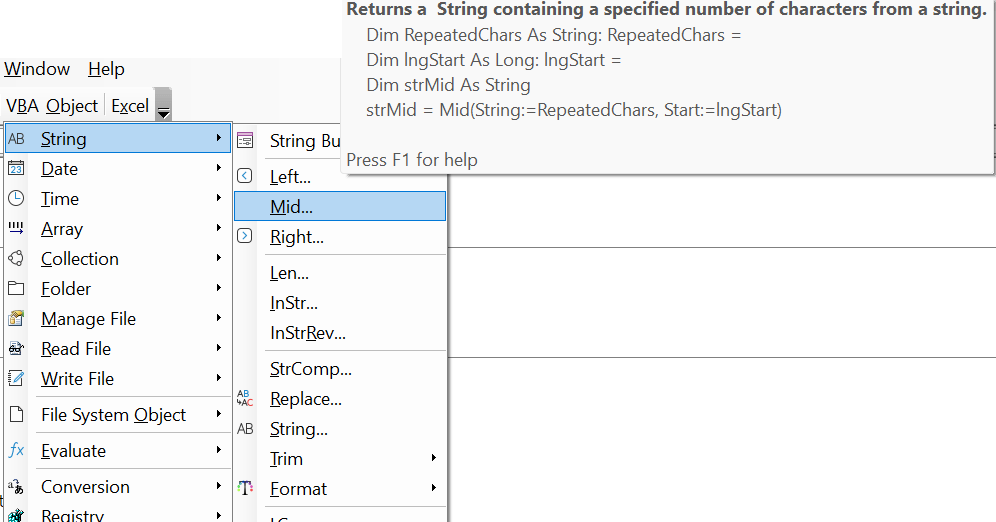The width and height of the screenshot is (996, 522).
Task: Expand the Trim submenu arrow
Action: (x=434, y=458)
